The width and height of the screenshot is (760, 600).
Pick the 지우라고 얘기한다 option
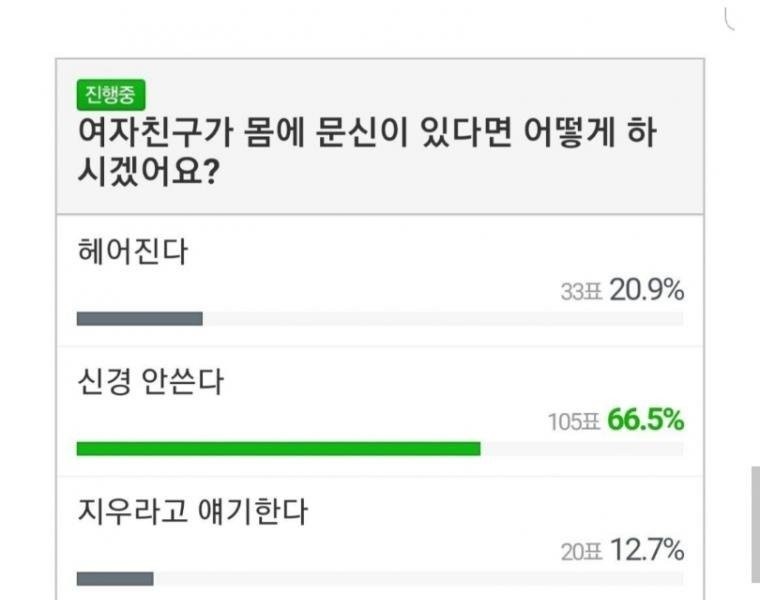pos(192,513)
